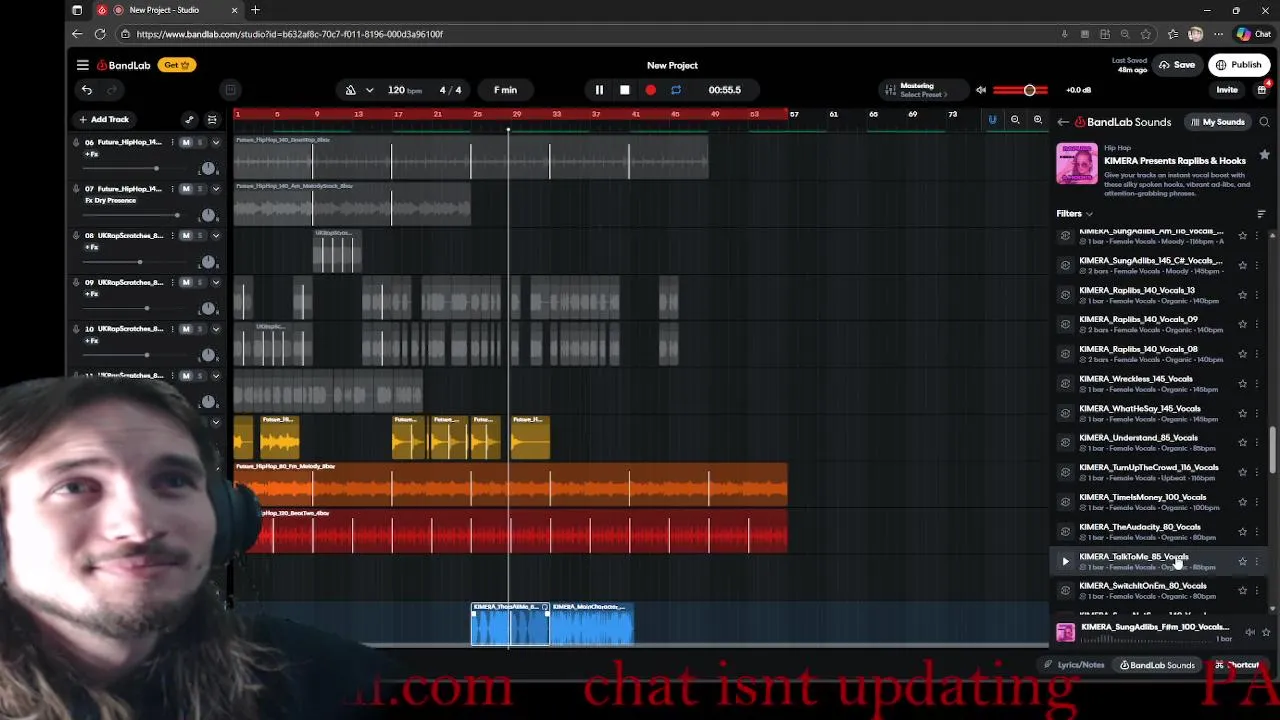Preview KIMERA_Raplibs_140_Vocals_13 loop icon
The height and width of the screenshot is (720, 1280).
(1065, 295)
